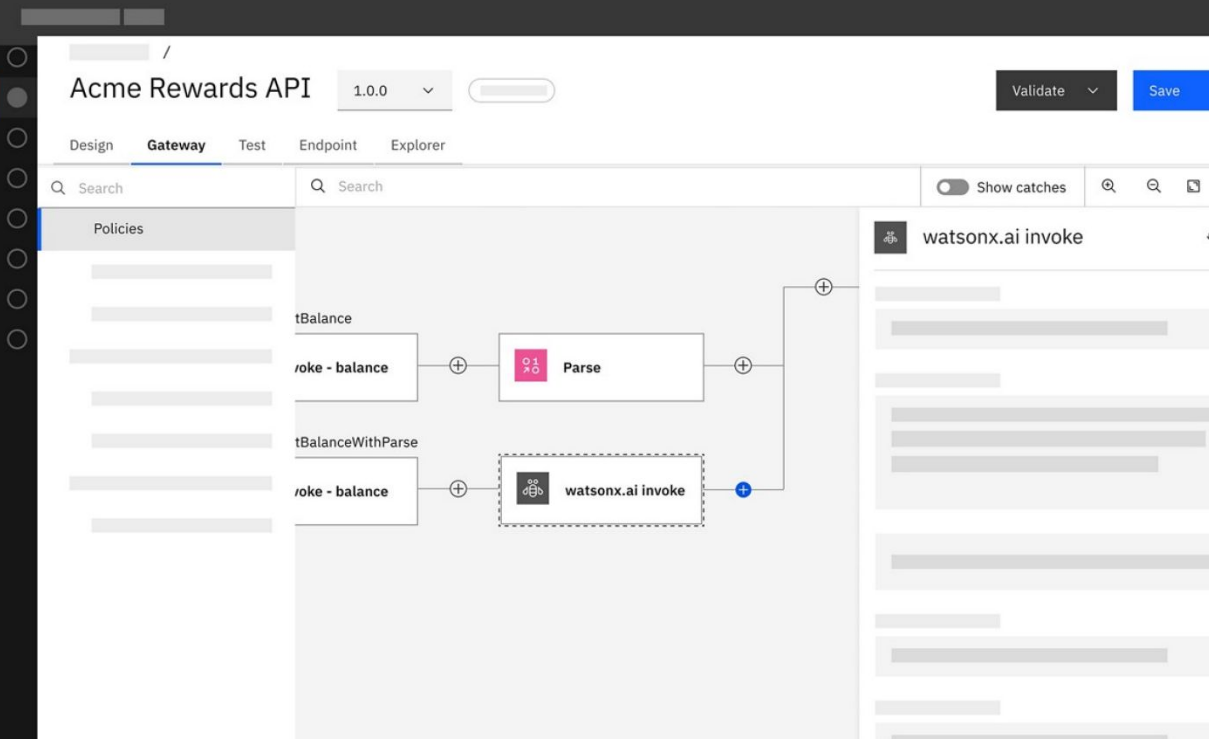Click the policies sidebar Search field

point(166,188)
